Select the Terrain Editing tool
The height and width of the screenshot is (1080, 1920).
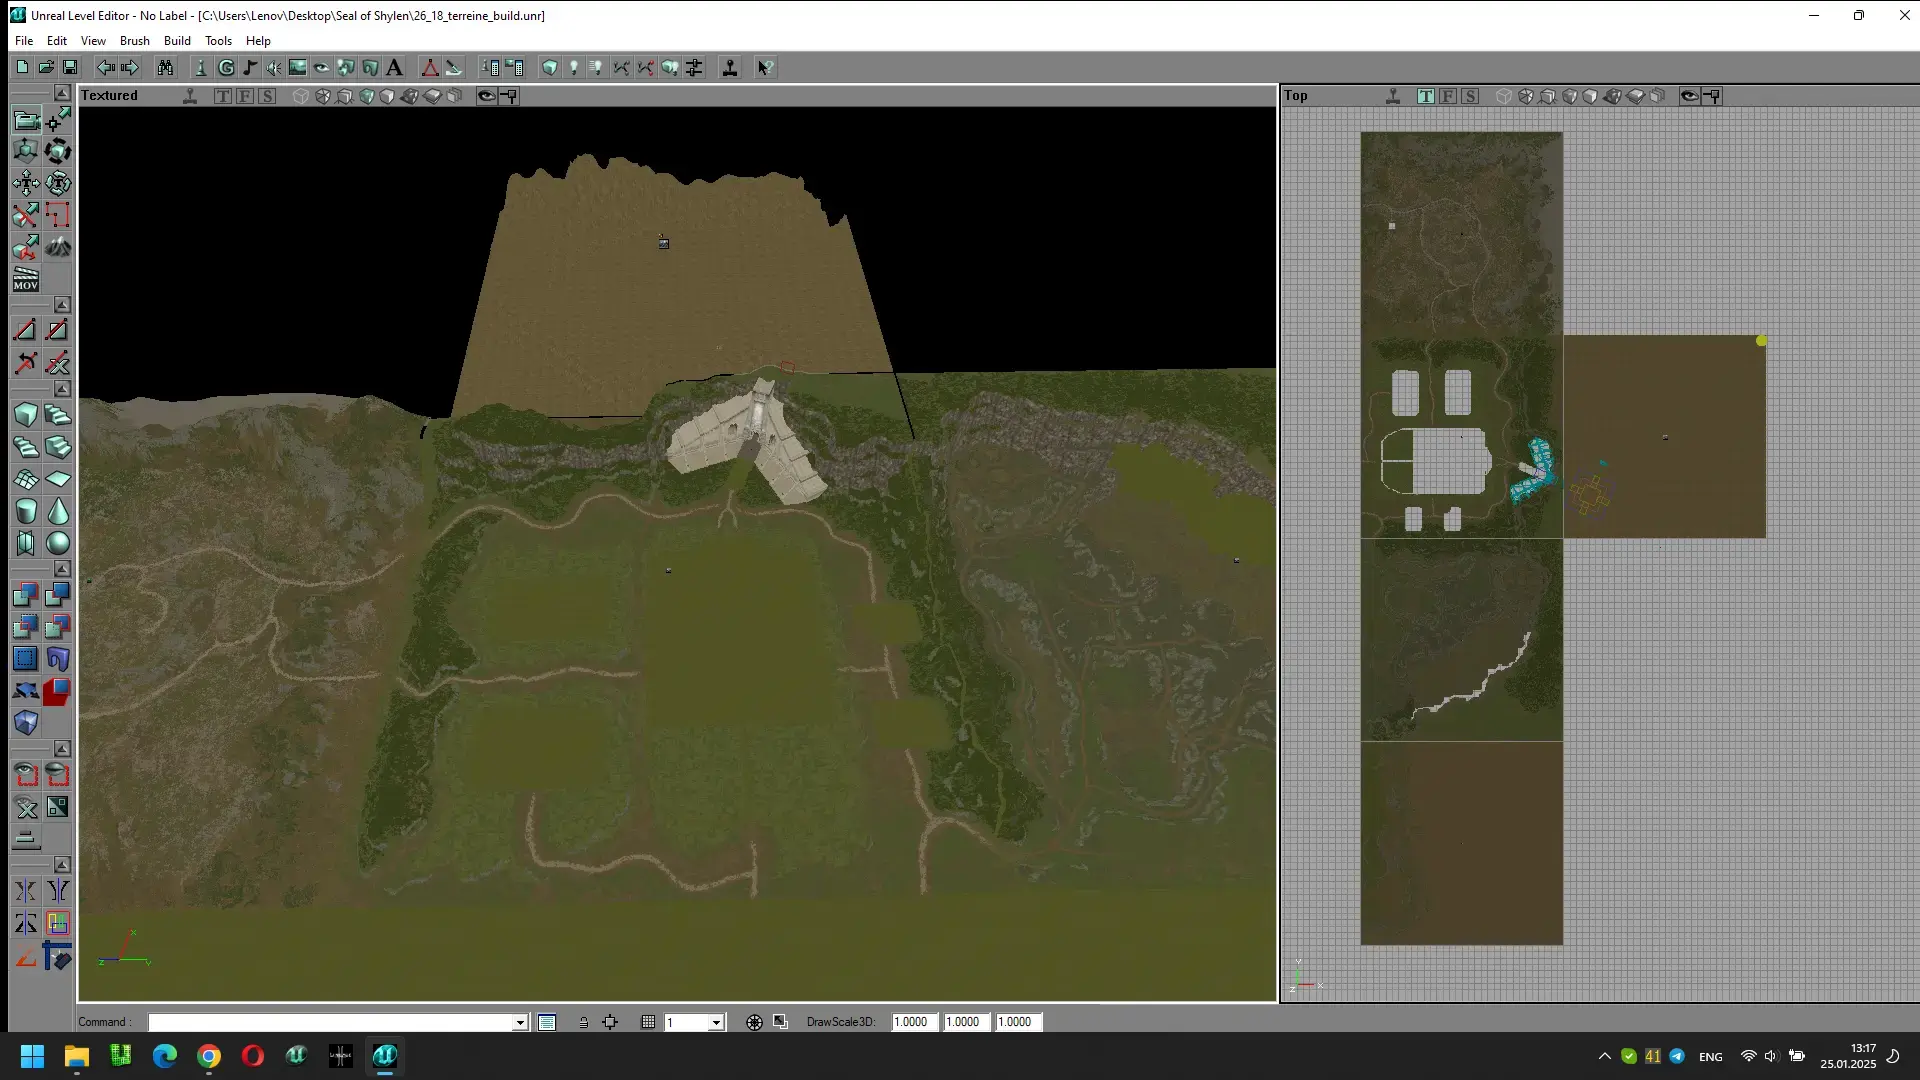(x=58, y=246)
